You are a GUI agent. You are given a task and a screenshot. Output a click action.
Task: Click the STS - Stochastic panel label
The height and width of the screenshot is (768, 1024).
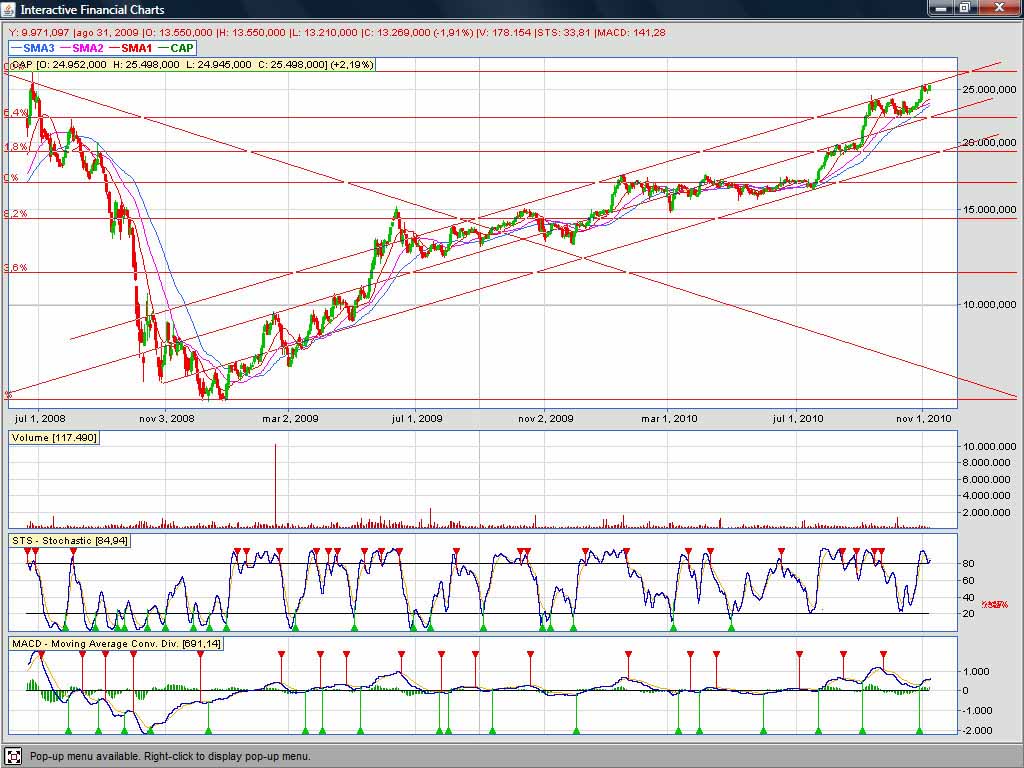coord(70,540)
